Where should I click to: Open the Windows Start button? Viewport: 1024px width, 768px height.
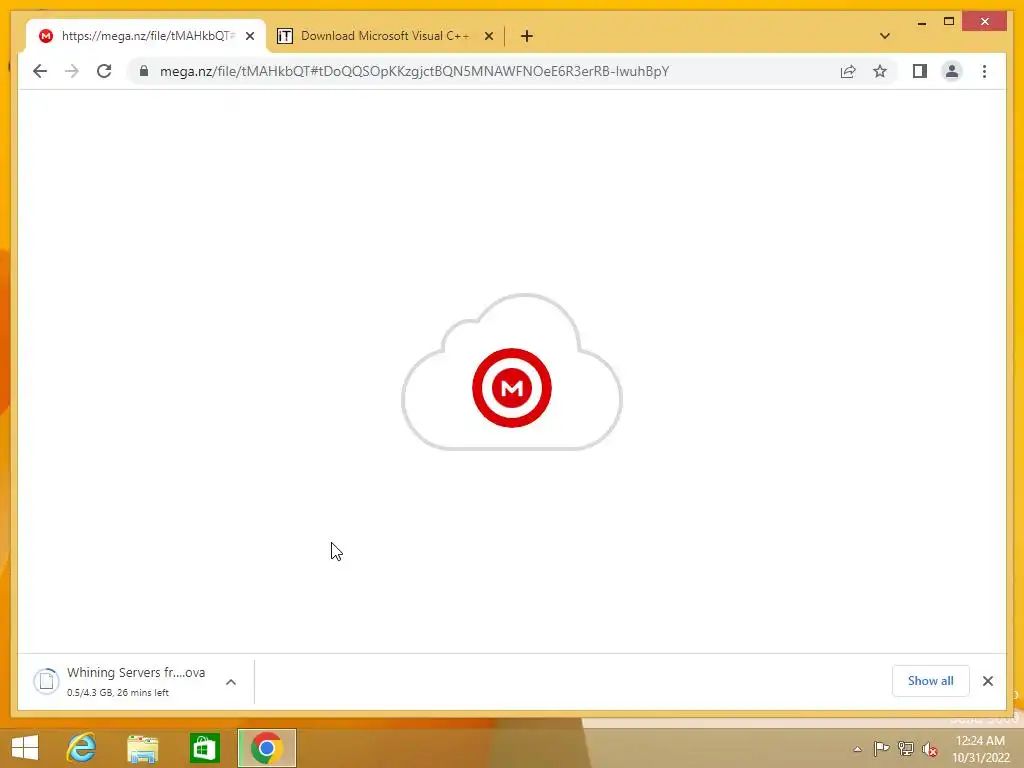pos(25,748)
